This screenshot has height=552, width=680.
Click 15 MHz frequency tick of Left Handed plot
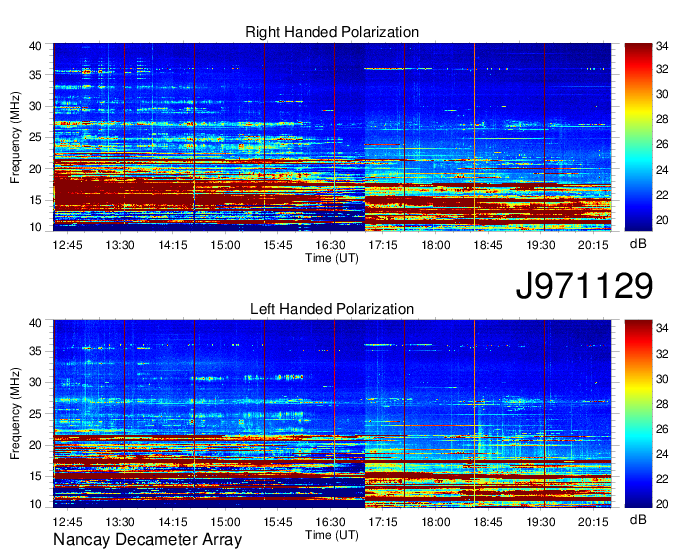[x=36, y=477]
